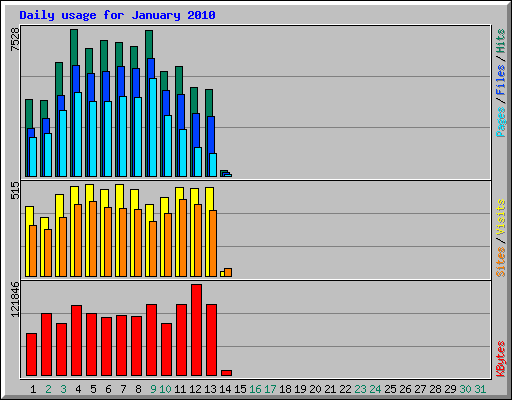Click day 14 on the x-axis
This screenshot has width=512, height=400.
coord(225,389)
